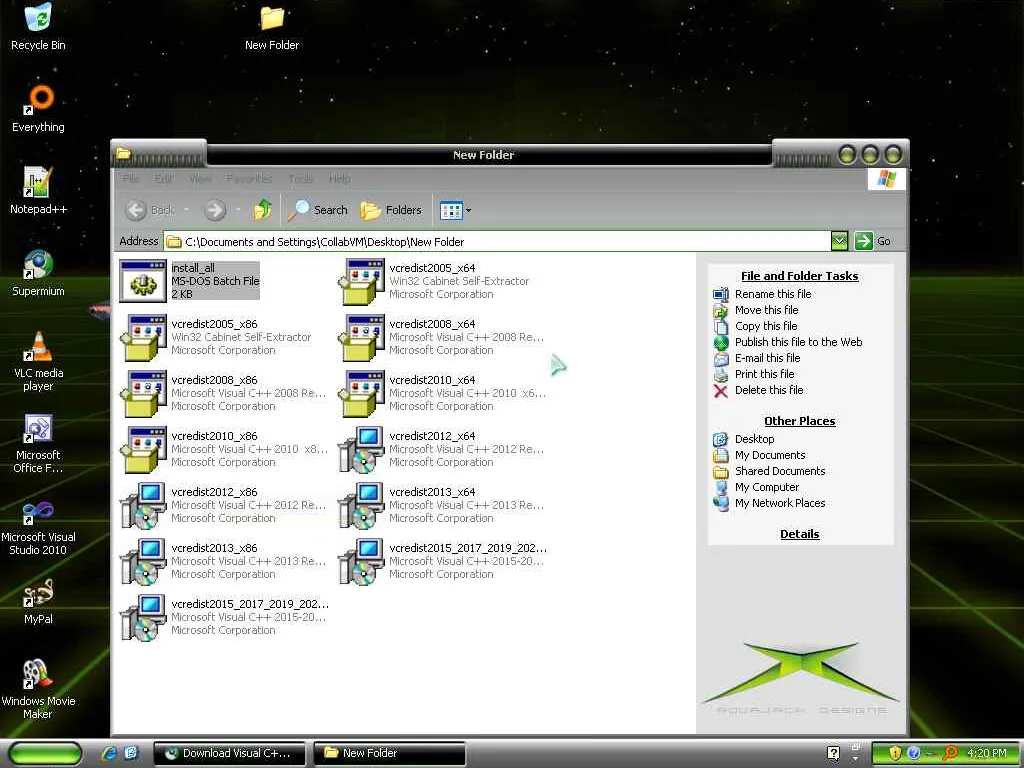Select the MyPal desktop shortcut
Viewport: 1024px width, 768px height.
(x=38, y=601)
